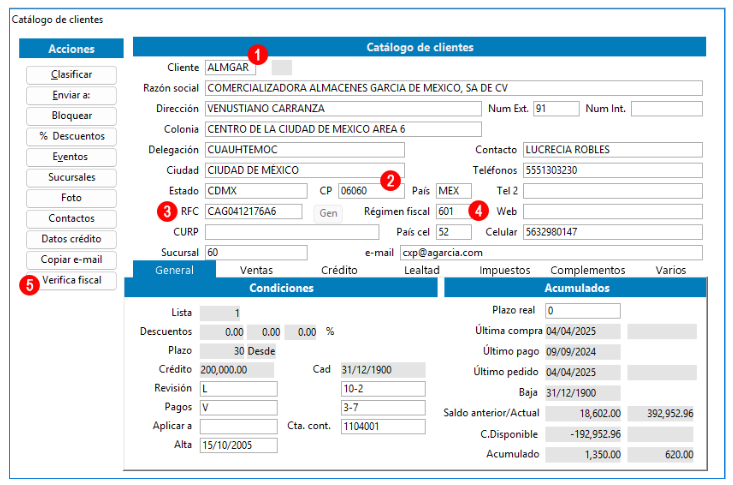Click the Dirección field VENUSTIANO CARRANZA
The width and height of the screenshot is (733, 485).
[343, 109]
